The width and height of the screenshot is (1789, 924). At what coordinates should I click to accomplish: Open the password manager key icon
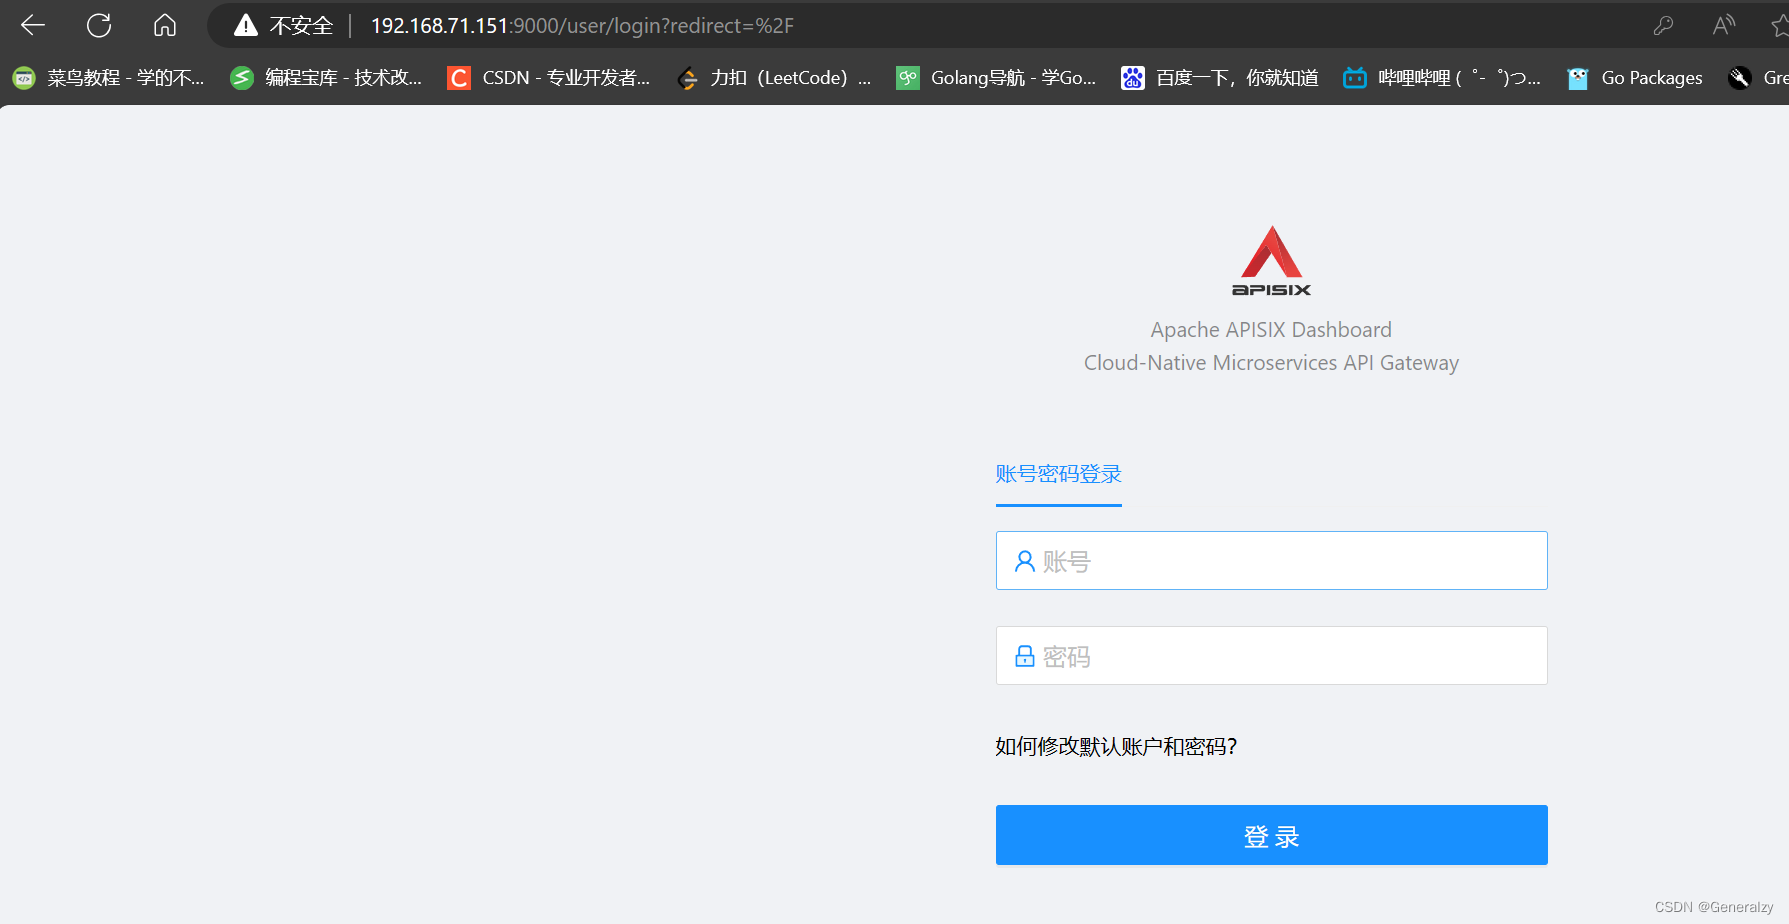point(1663,26)
